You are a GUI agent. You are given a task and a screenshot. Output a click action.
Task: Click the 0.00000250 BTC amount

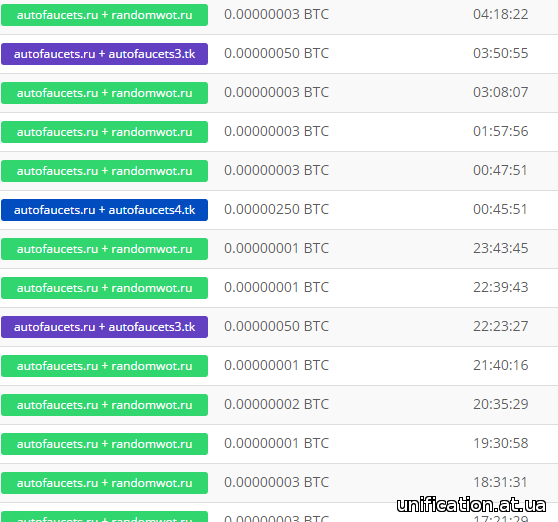tap(276, 209)
